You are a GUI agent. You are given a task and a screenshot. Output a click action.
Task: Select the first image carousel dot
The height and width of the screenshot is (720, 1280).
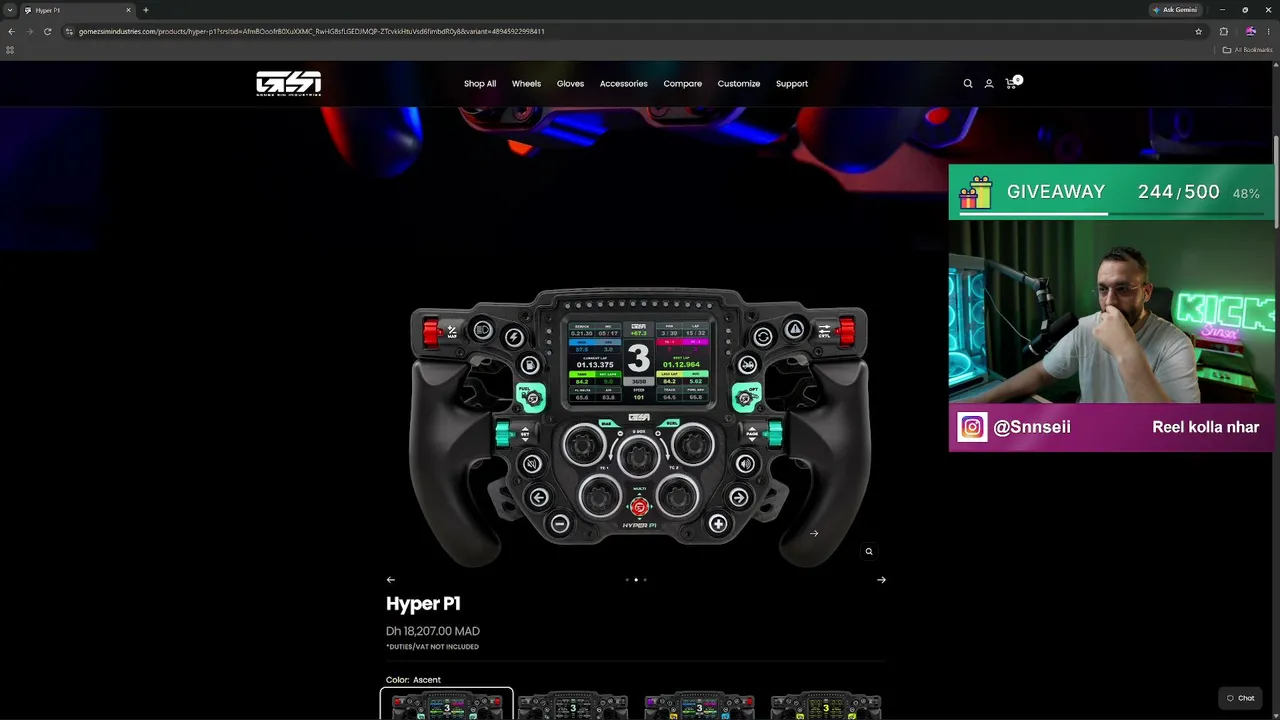[627, 580]
